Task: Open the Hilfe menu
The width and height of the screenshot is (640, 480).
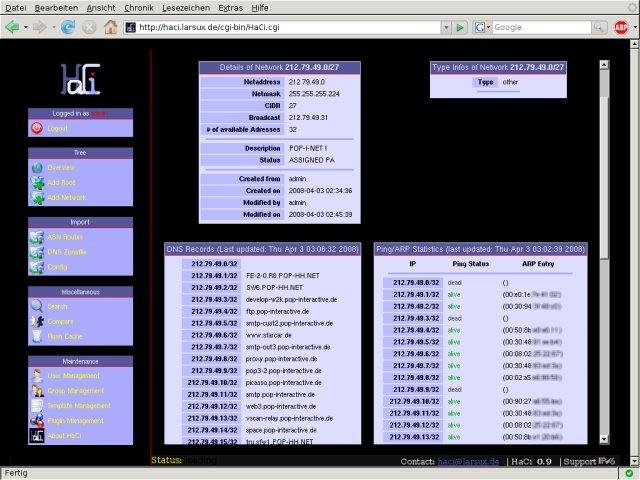Action: pos(260,8)
